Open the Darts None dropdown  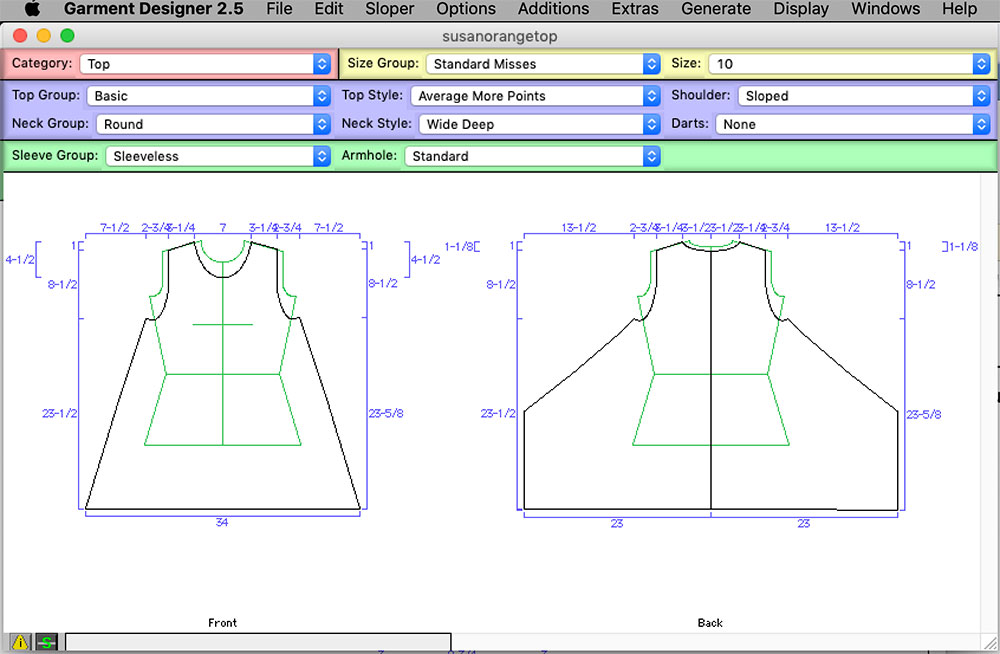pyautogui.click(x=853, y=124)
